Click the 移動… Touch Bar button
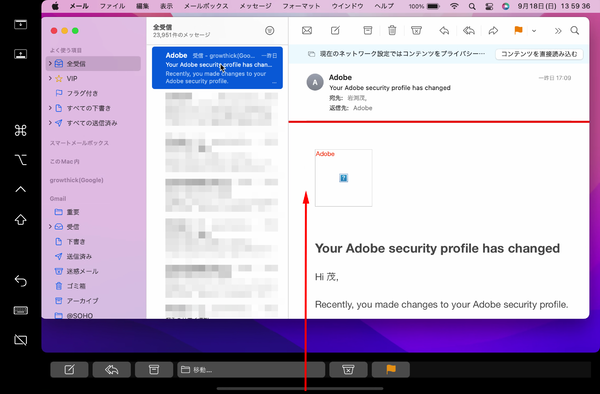Screen dimensions: 600x394 pyautogui.click(x=251, y=370)
